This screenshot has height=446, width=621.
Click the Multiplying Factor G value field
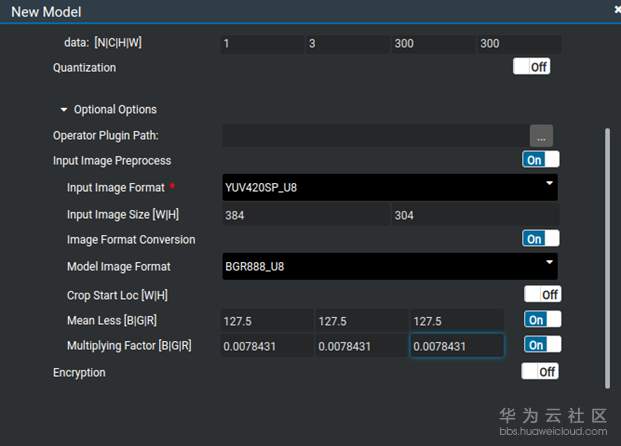coord(360,346)
